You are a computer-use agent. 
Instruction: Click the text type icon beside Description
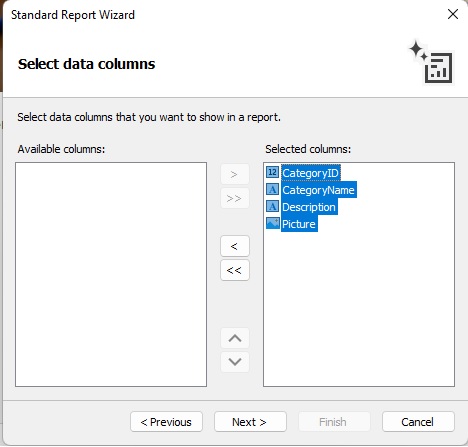272,206
